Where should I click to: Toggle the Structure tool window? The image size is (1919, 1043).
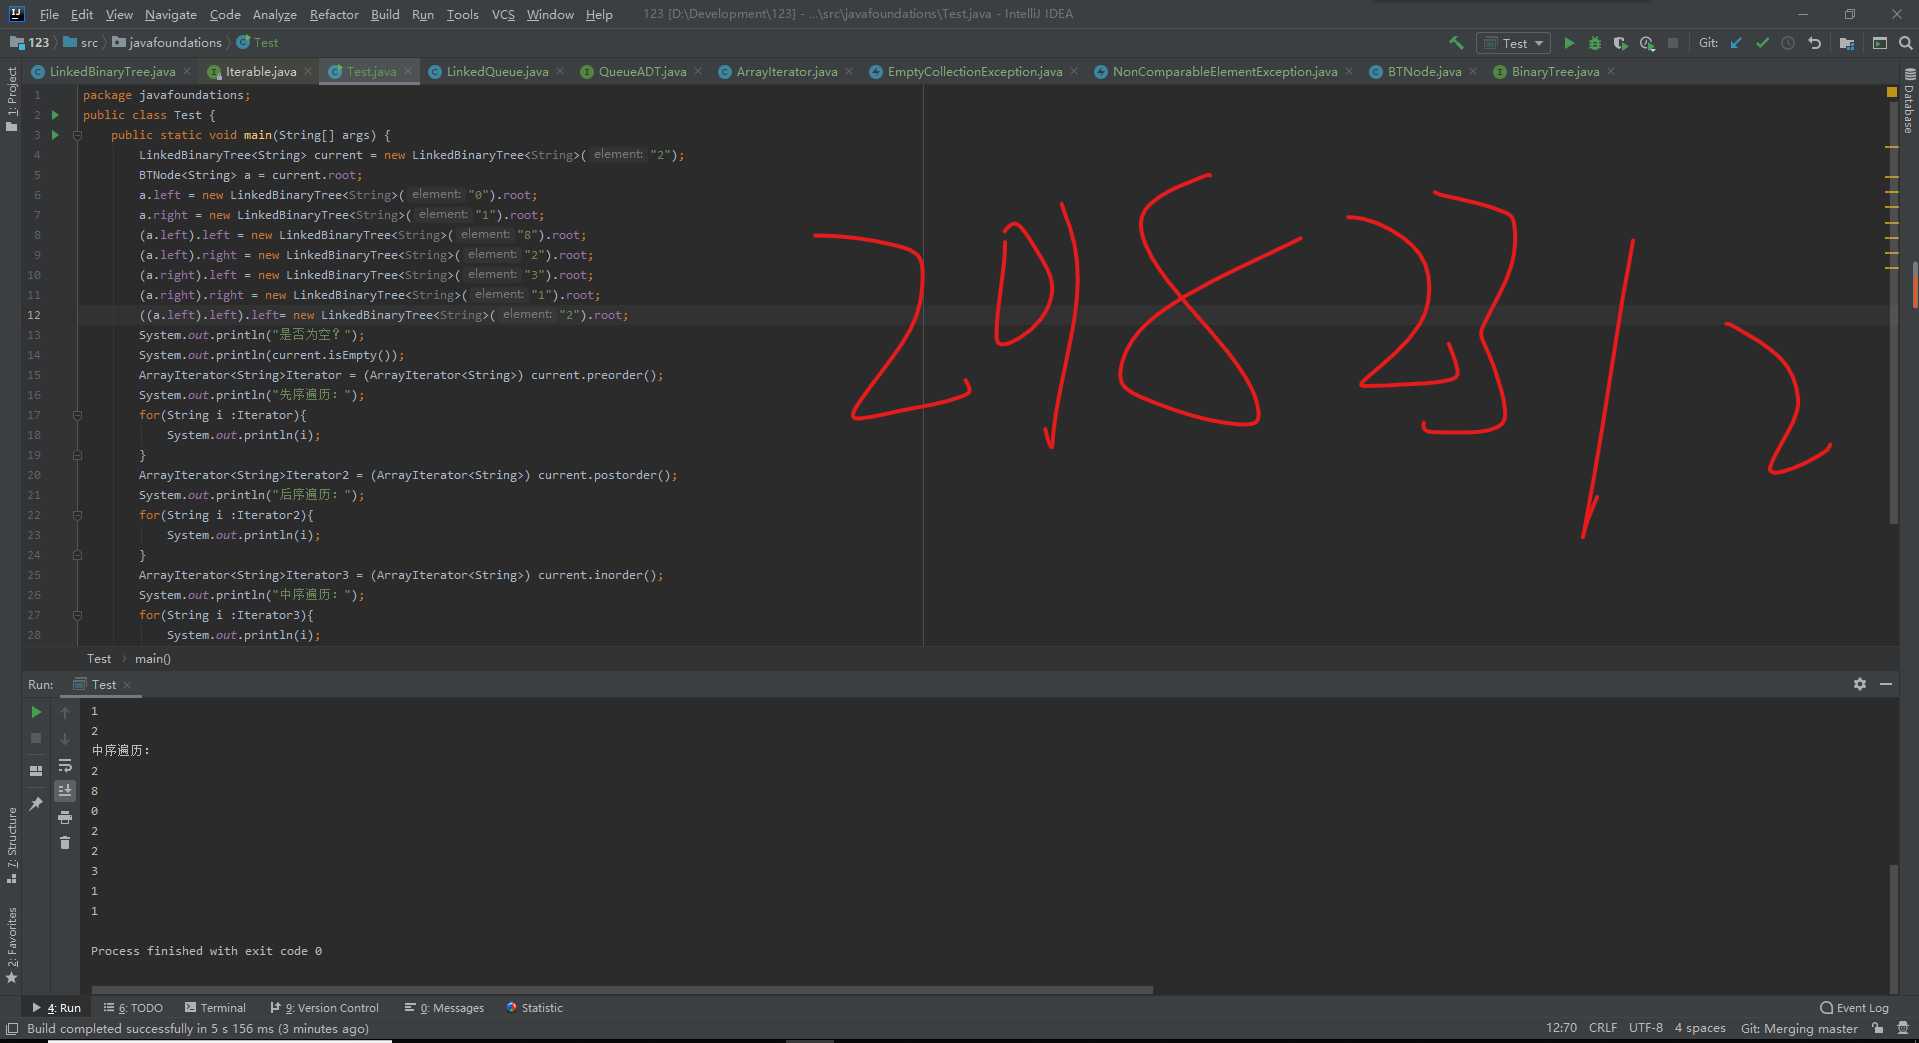(x=12, y=845)
